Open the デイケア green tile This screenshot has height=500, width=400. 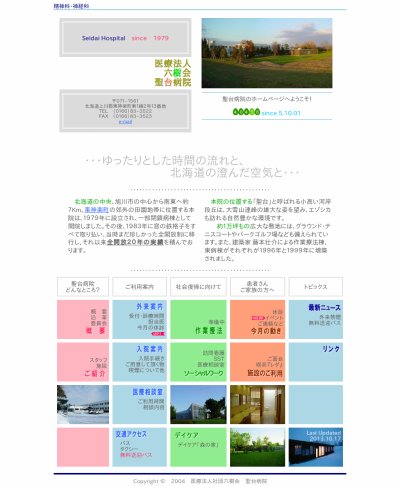tap(198, 447)
